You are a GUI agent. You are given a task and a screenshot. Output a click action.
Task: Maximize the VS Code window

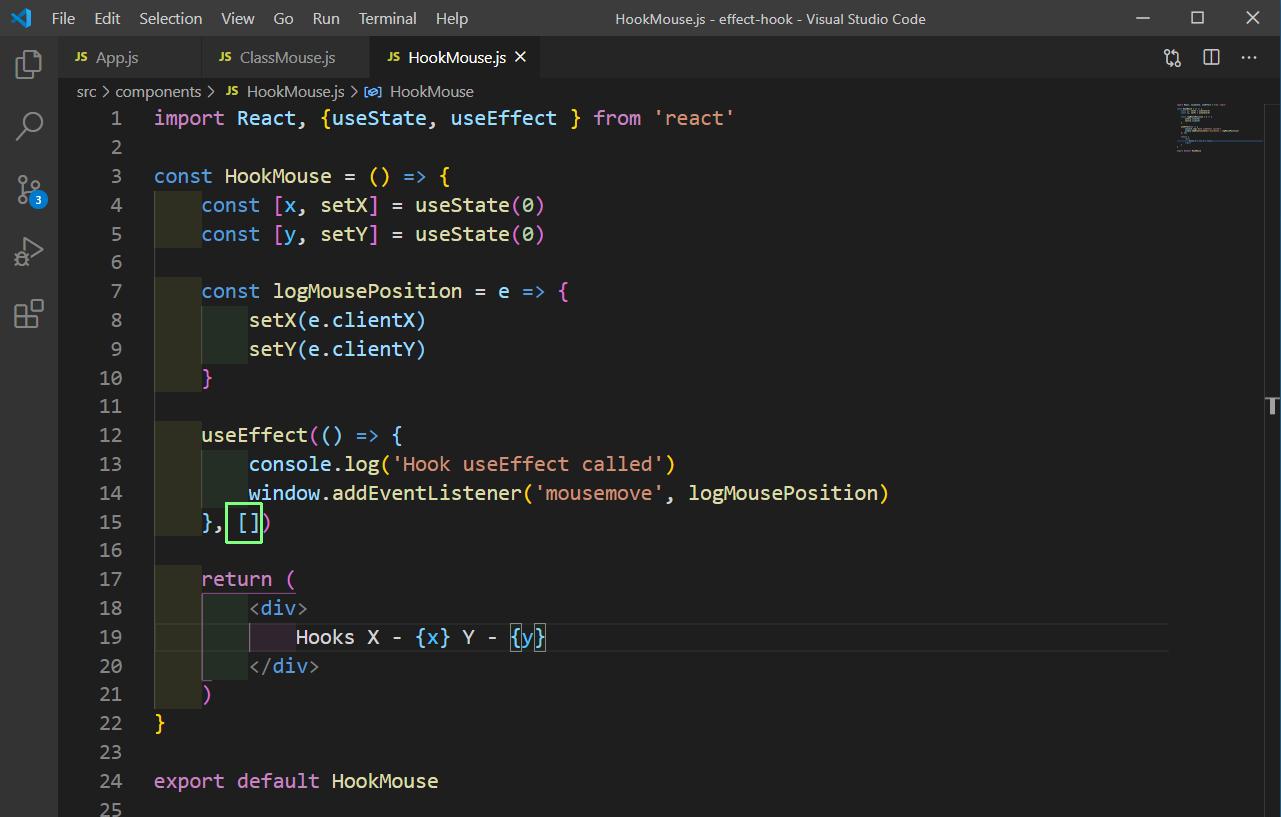[x=1197, y=18]
